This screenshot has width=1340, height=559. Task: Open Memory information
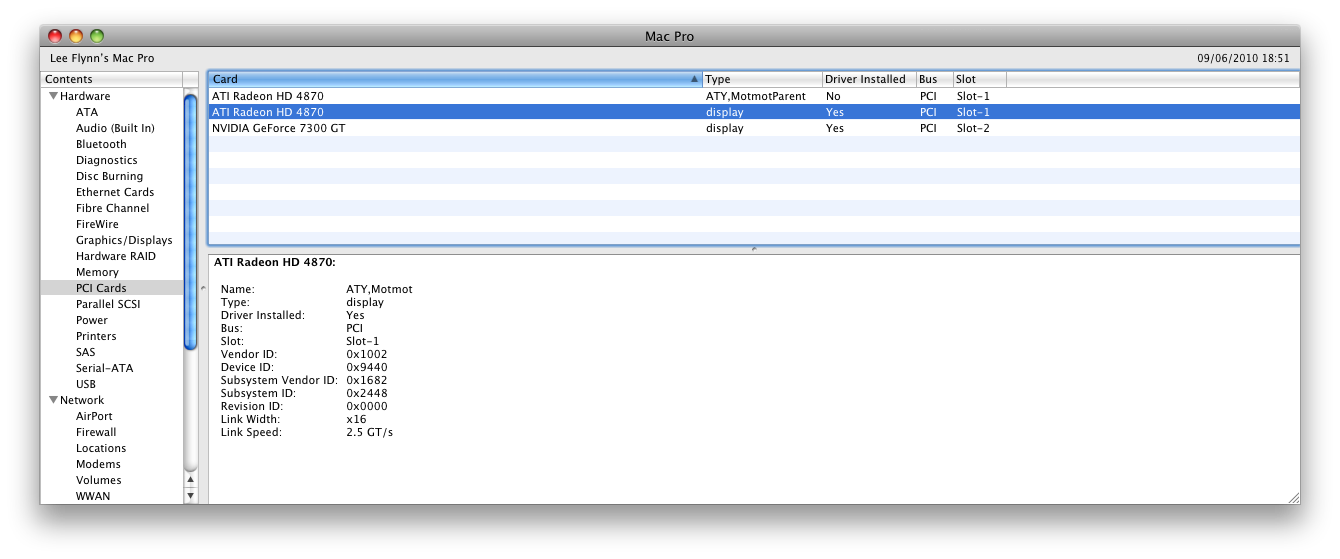(97, 272)
